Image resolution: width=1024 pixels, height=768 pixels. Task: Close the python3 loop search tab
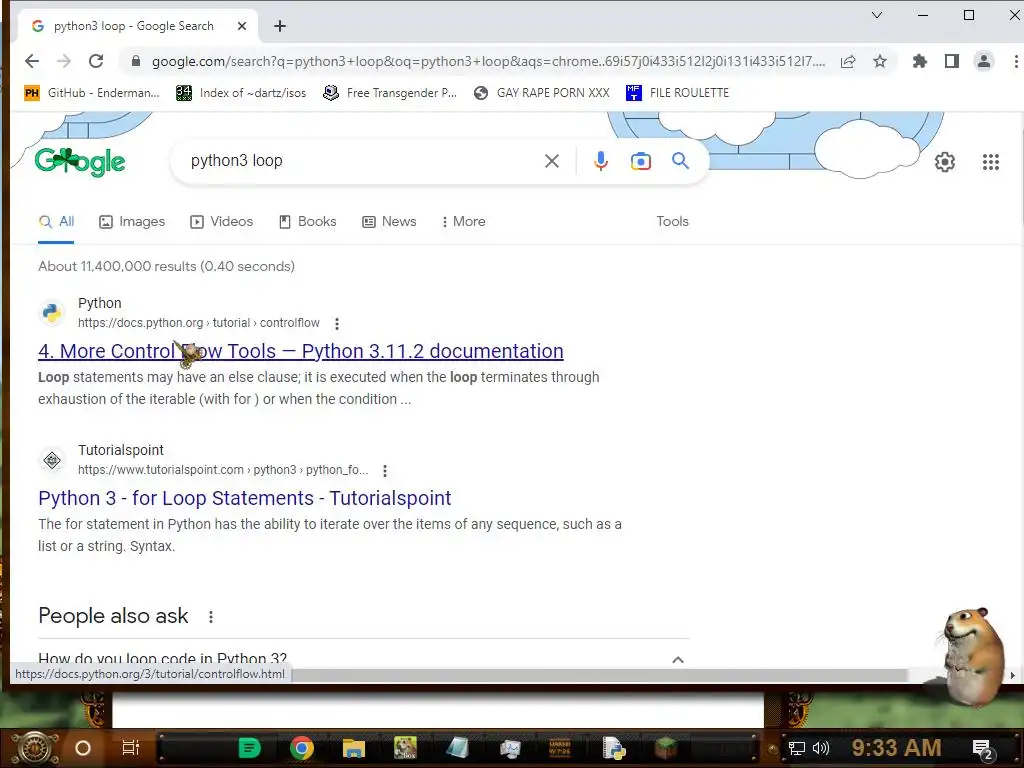point(242,26)
